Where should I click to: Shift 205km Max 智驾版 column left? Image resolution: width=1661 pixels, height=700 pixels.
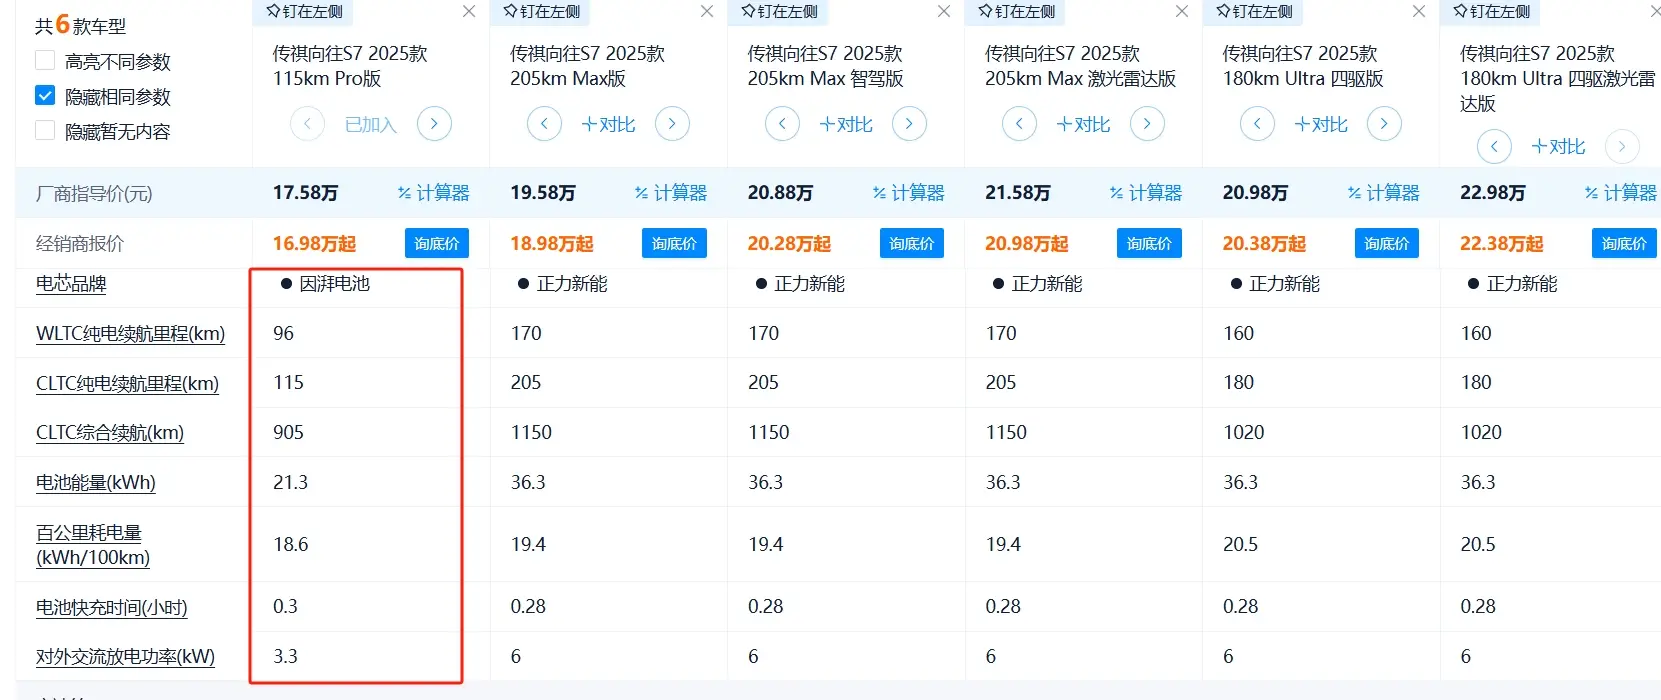[x=782, y=124]
